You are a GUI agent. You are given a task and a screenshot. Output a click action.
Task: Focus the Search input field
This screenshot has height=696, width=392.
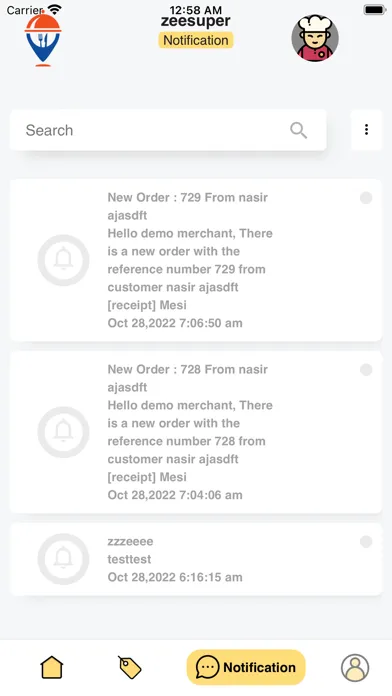[x=168, y=130]
